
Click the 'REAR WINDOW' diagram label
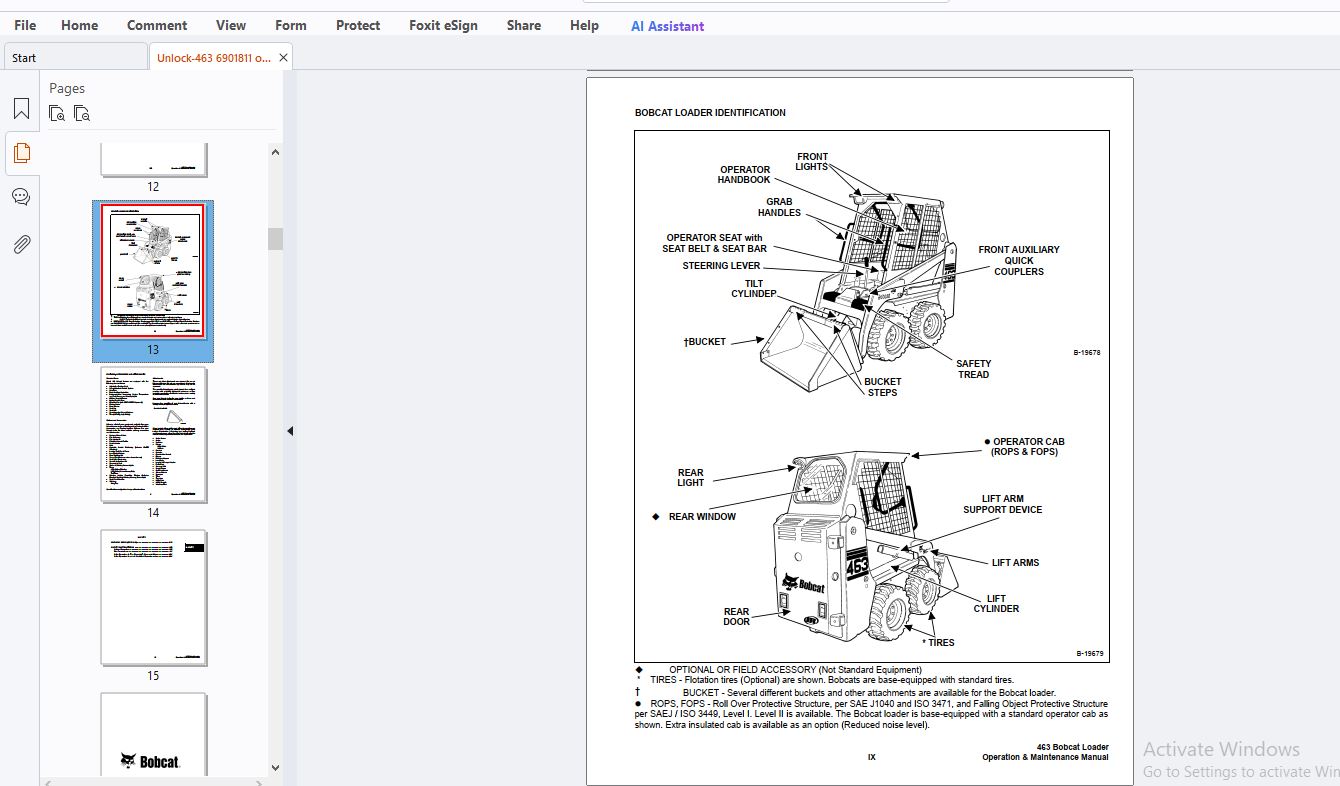point(702,517)
